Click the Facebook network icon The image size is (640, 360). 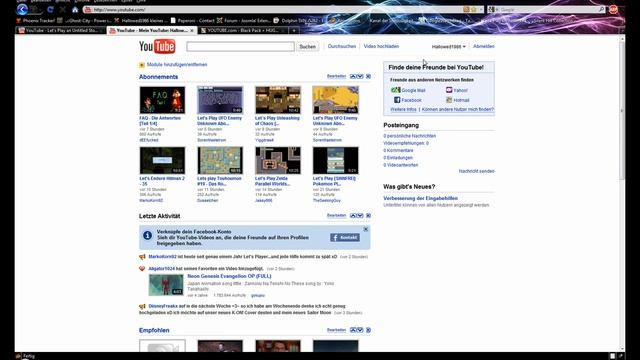click(x=397, y=100)
